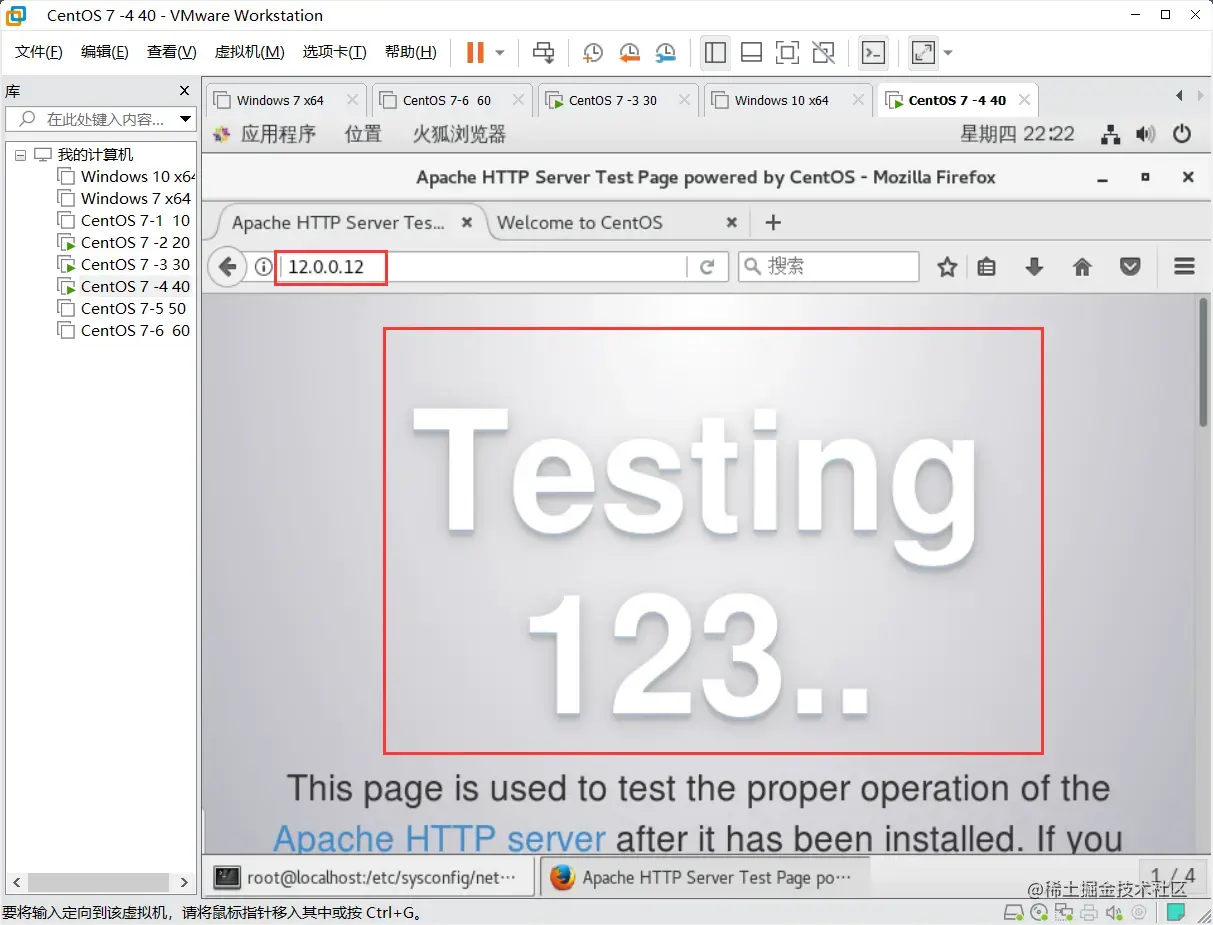
Task: Click the revert to snapshot icon
Action: click(629, 52)
